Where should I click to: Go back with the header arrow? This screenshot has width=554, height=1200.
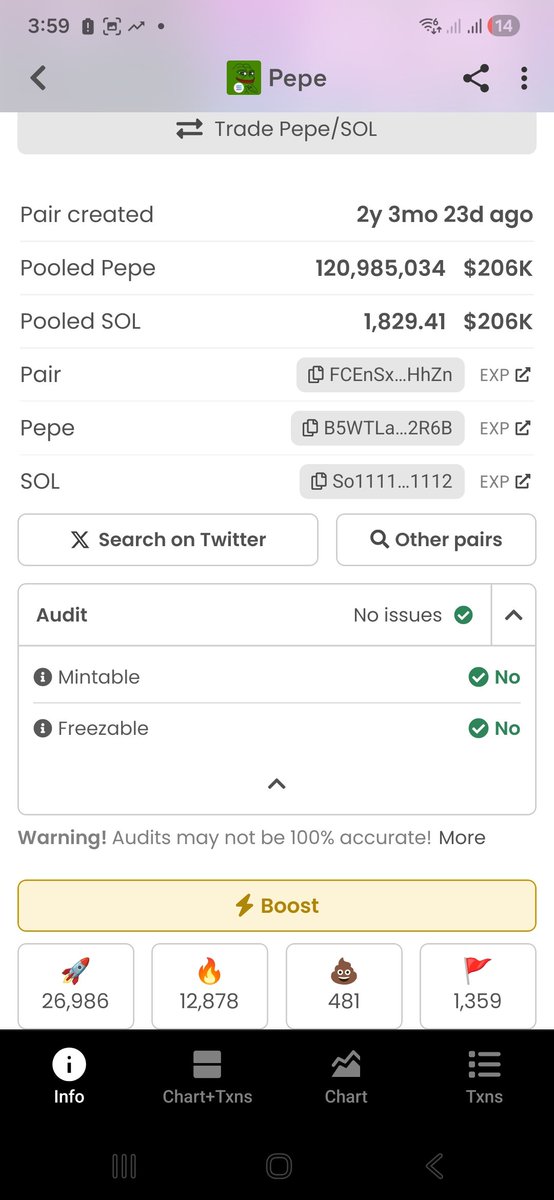[38, 78]
